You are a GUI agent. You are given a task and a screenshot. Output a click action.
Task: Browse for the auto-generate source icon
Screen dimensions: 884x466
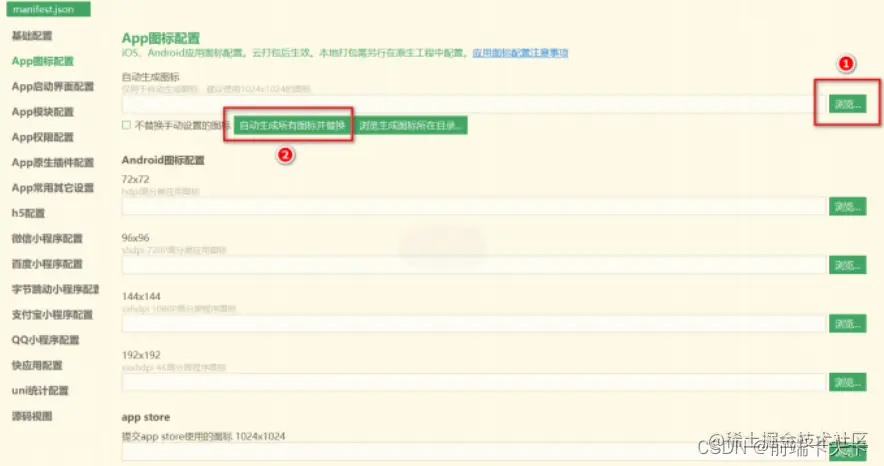tap(847, 104)
